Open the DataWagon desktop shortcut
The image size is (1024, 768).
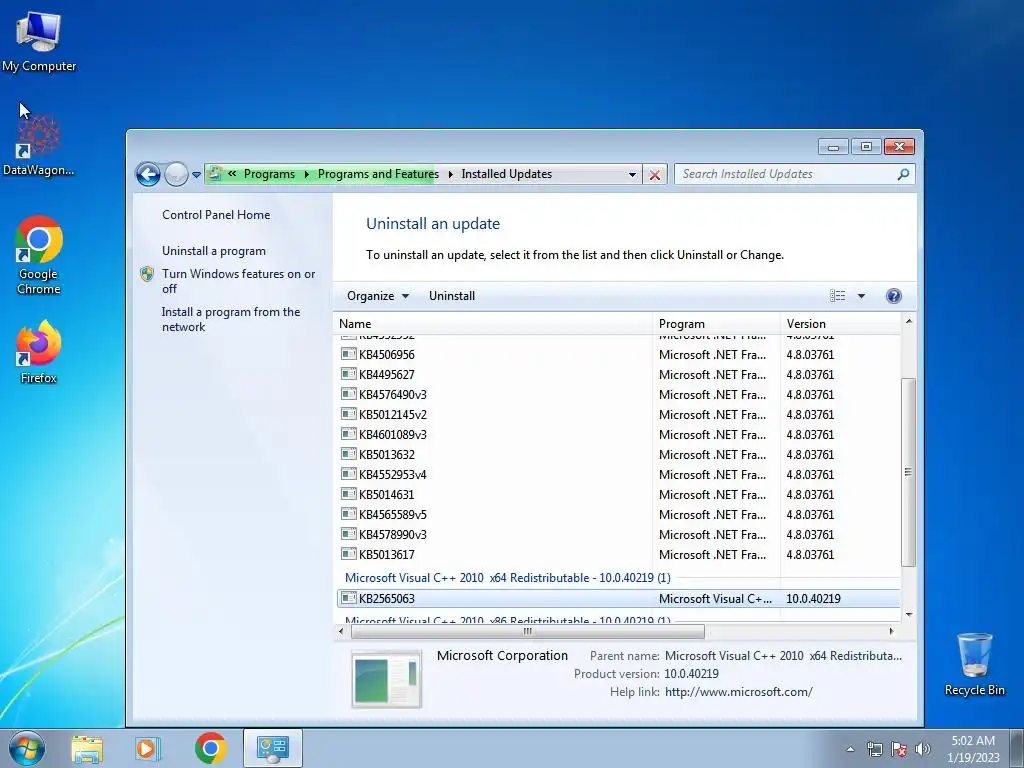pos(39,145)
